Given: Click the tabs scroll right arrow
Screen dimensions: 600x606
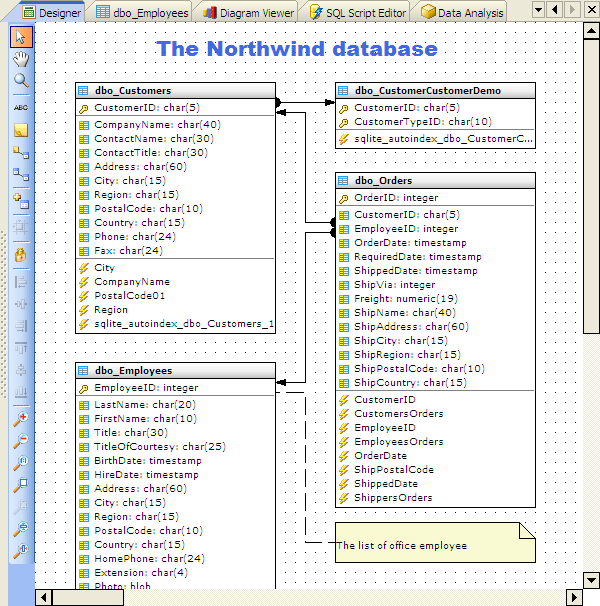Looking at the screenshot, I should tap(573, 9).
